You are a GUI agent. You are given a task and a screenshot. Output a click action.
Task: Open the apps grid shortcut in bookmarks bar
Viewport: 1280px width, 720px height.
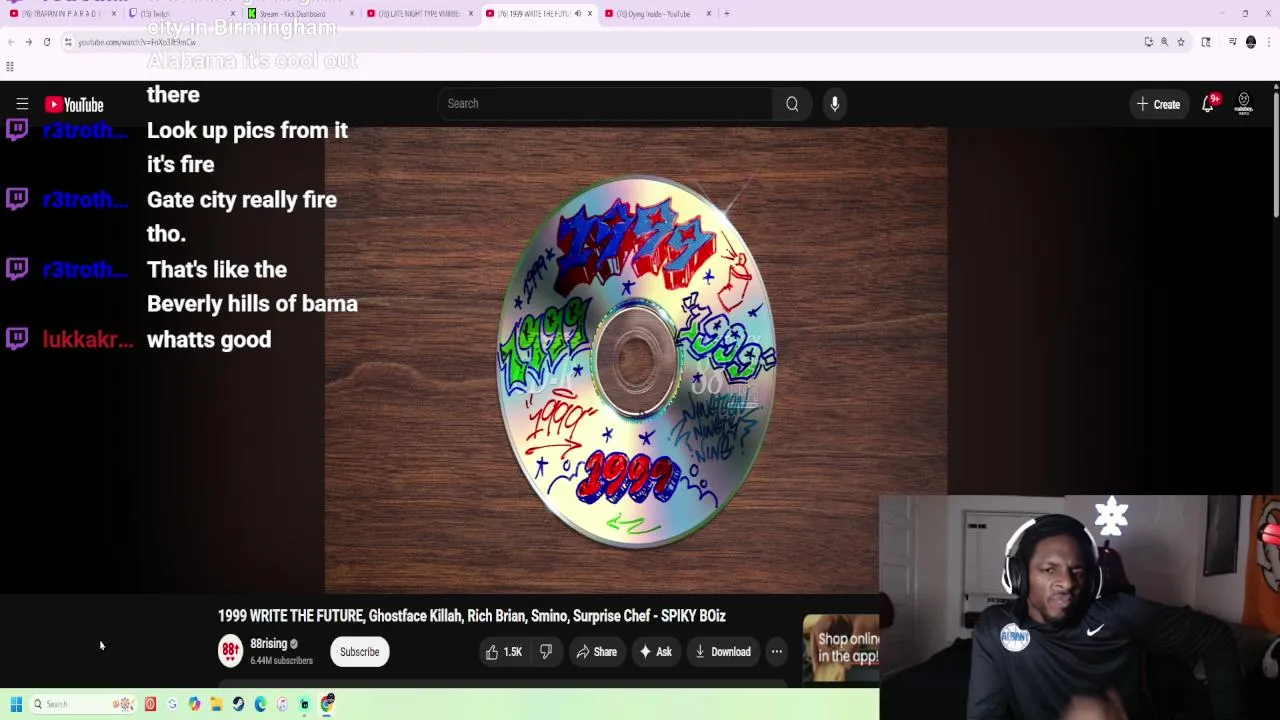pyautogui.click(x=10, y=67)
